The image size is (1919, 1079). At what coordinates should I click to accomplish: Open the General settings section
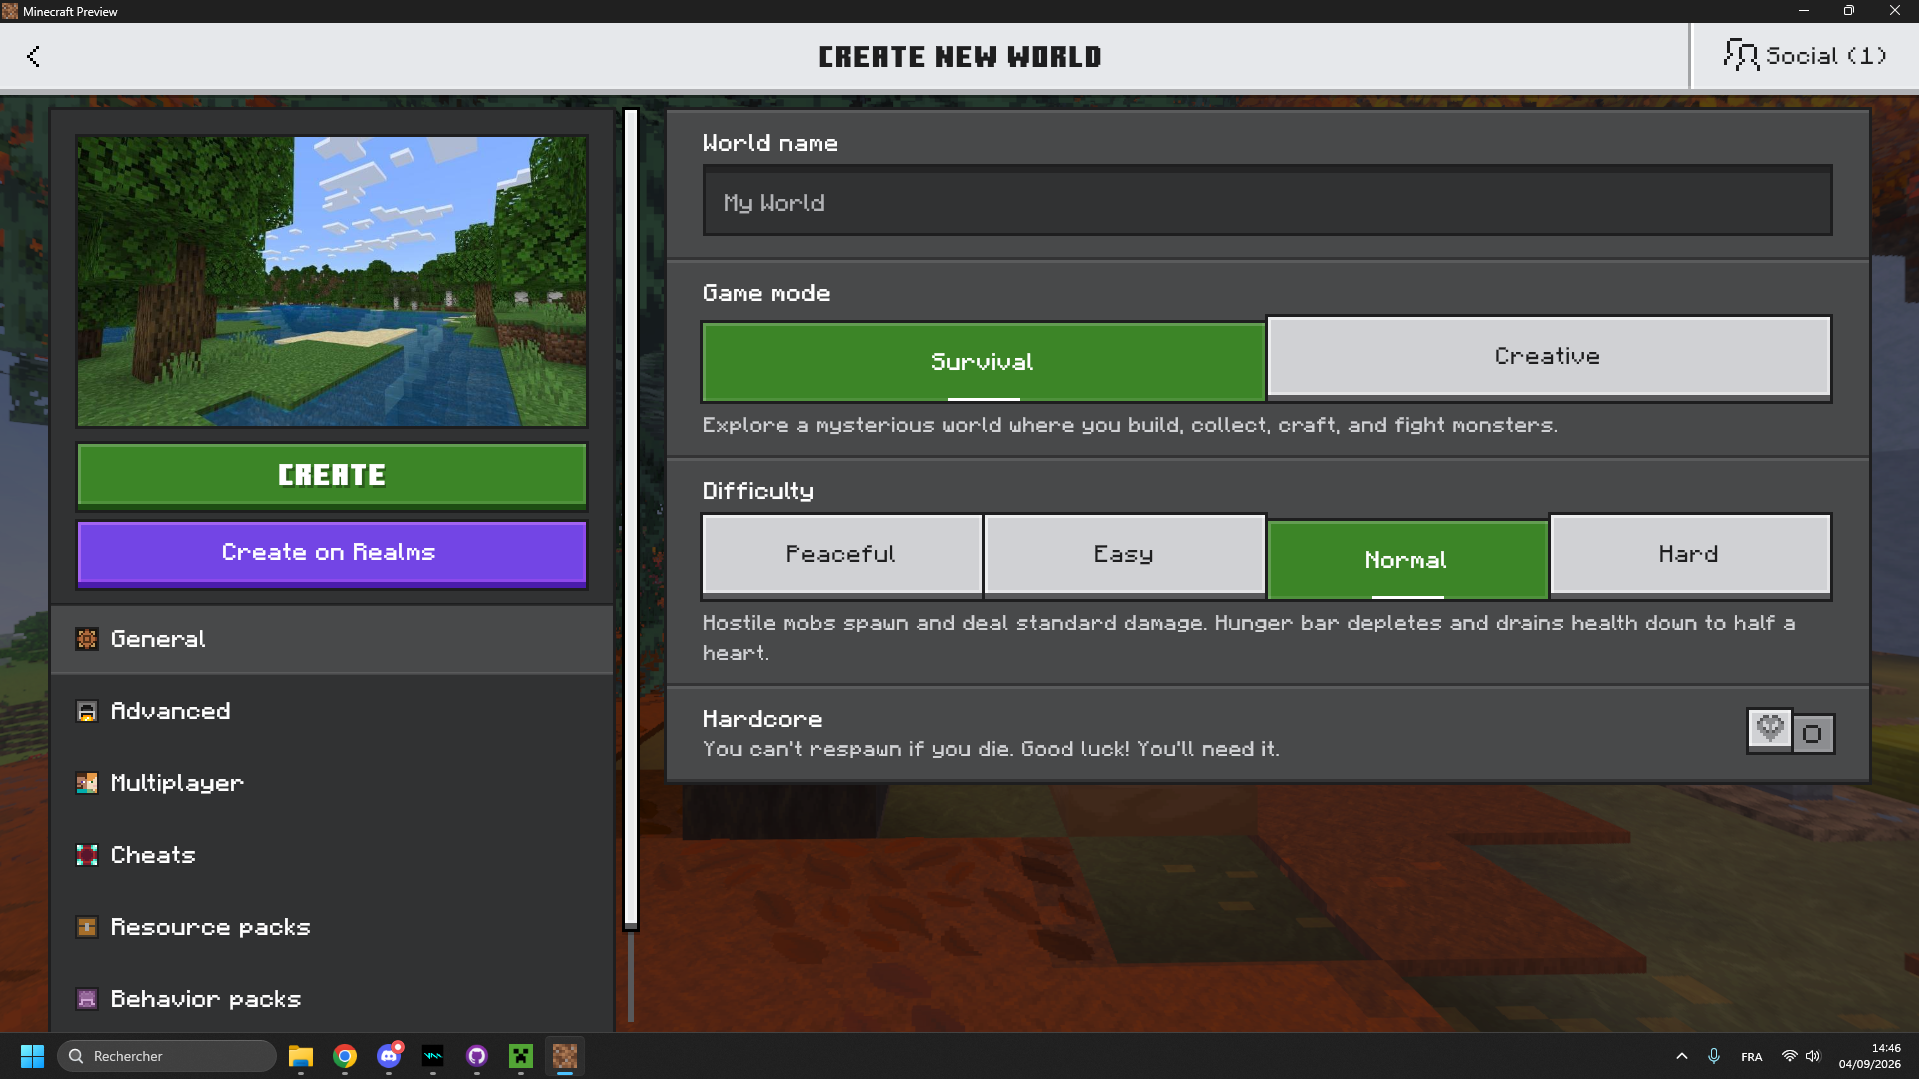tap(332, 639)
